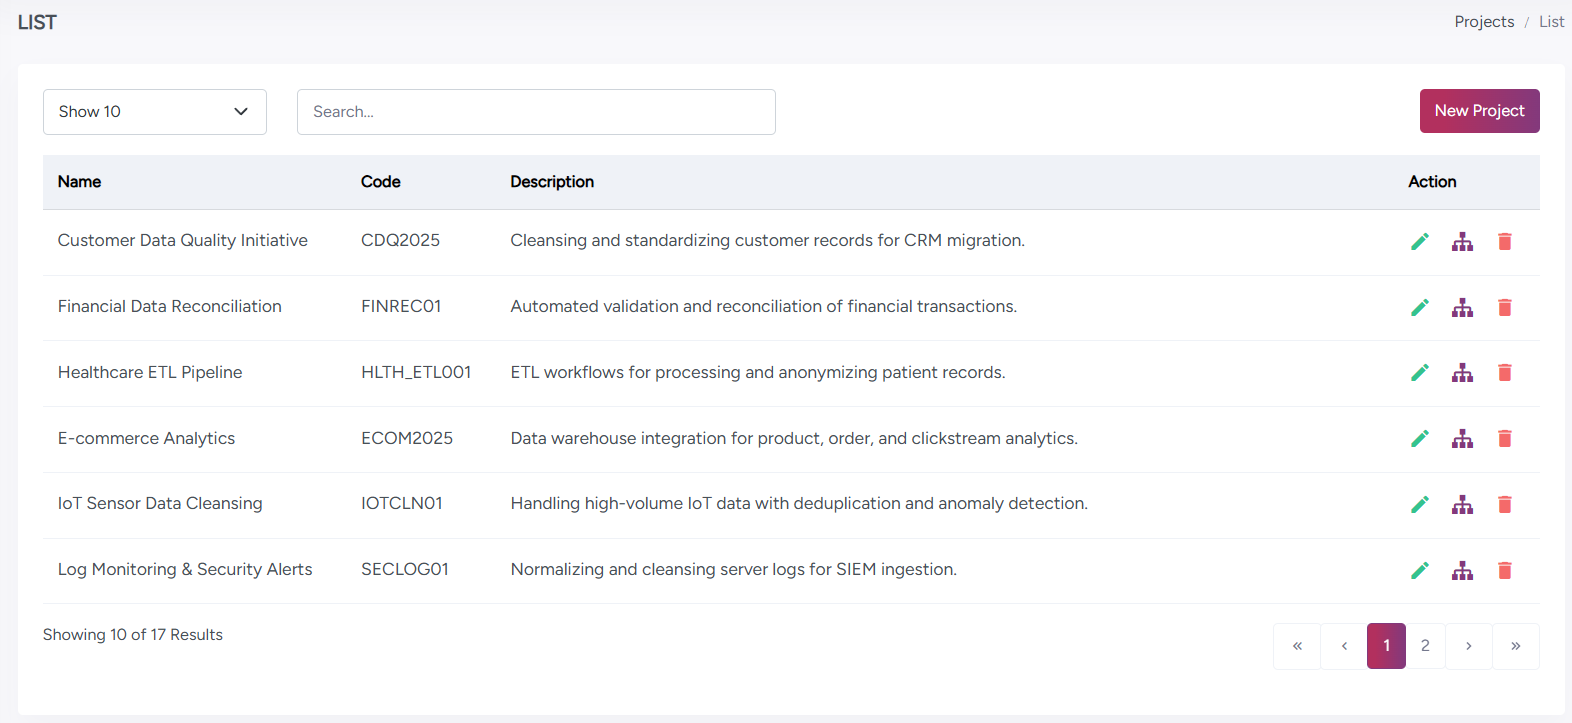Open the Projects breadcrumb link
Screen dimensions: 1572x723
[1484, 22]
